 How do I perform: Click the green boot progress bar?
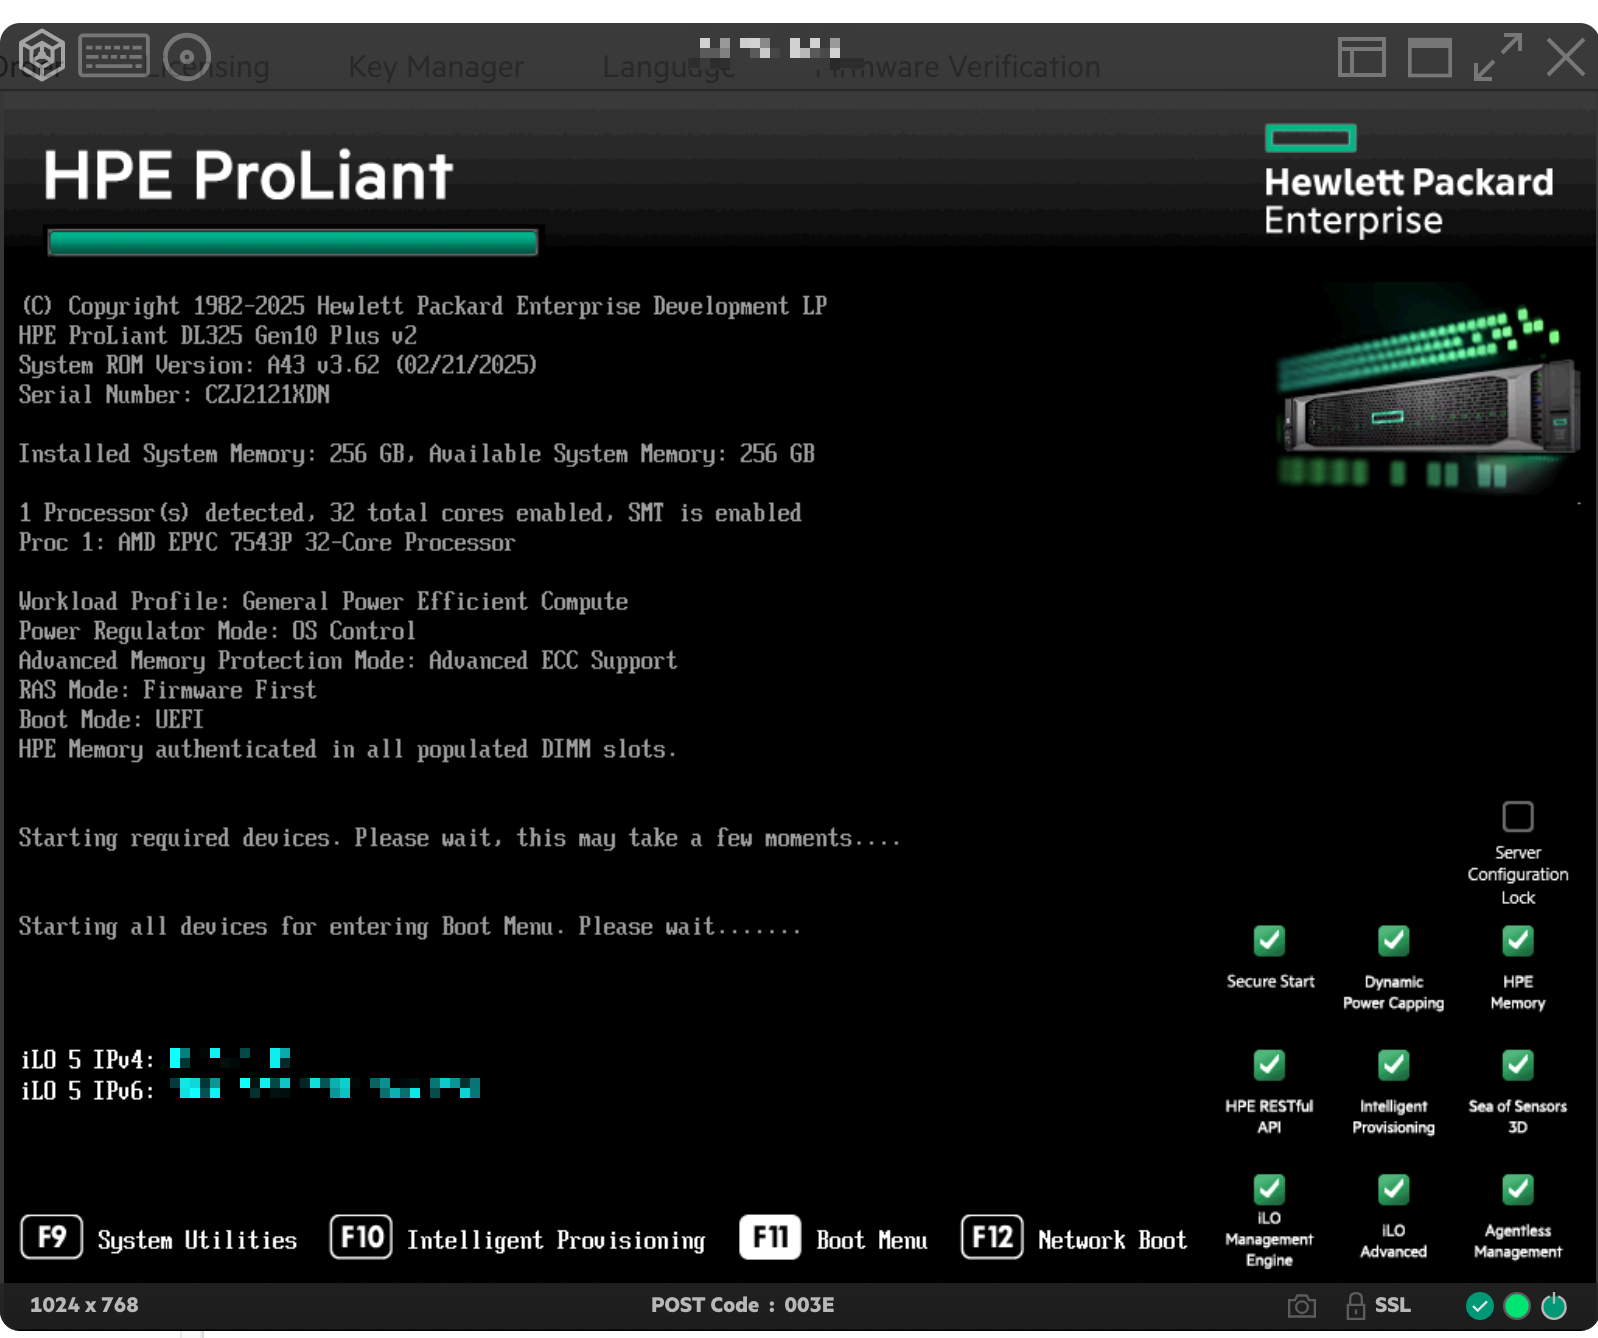click(292, 243)
